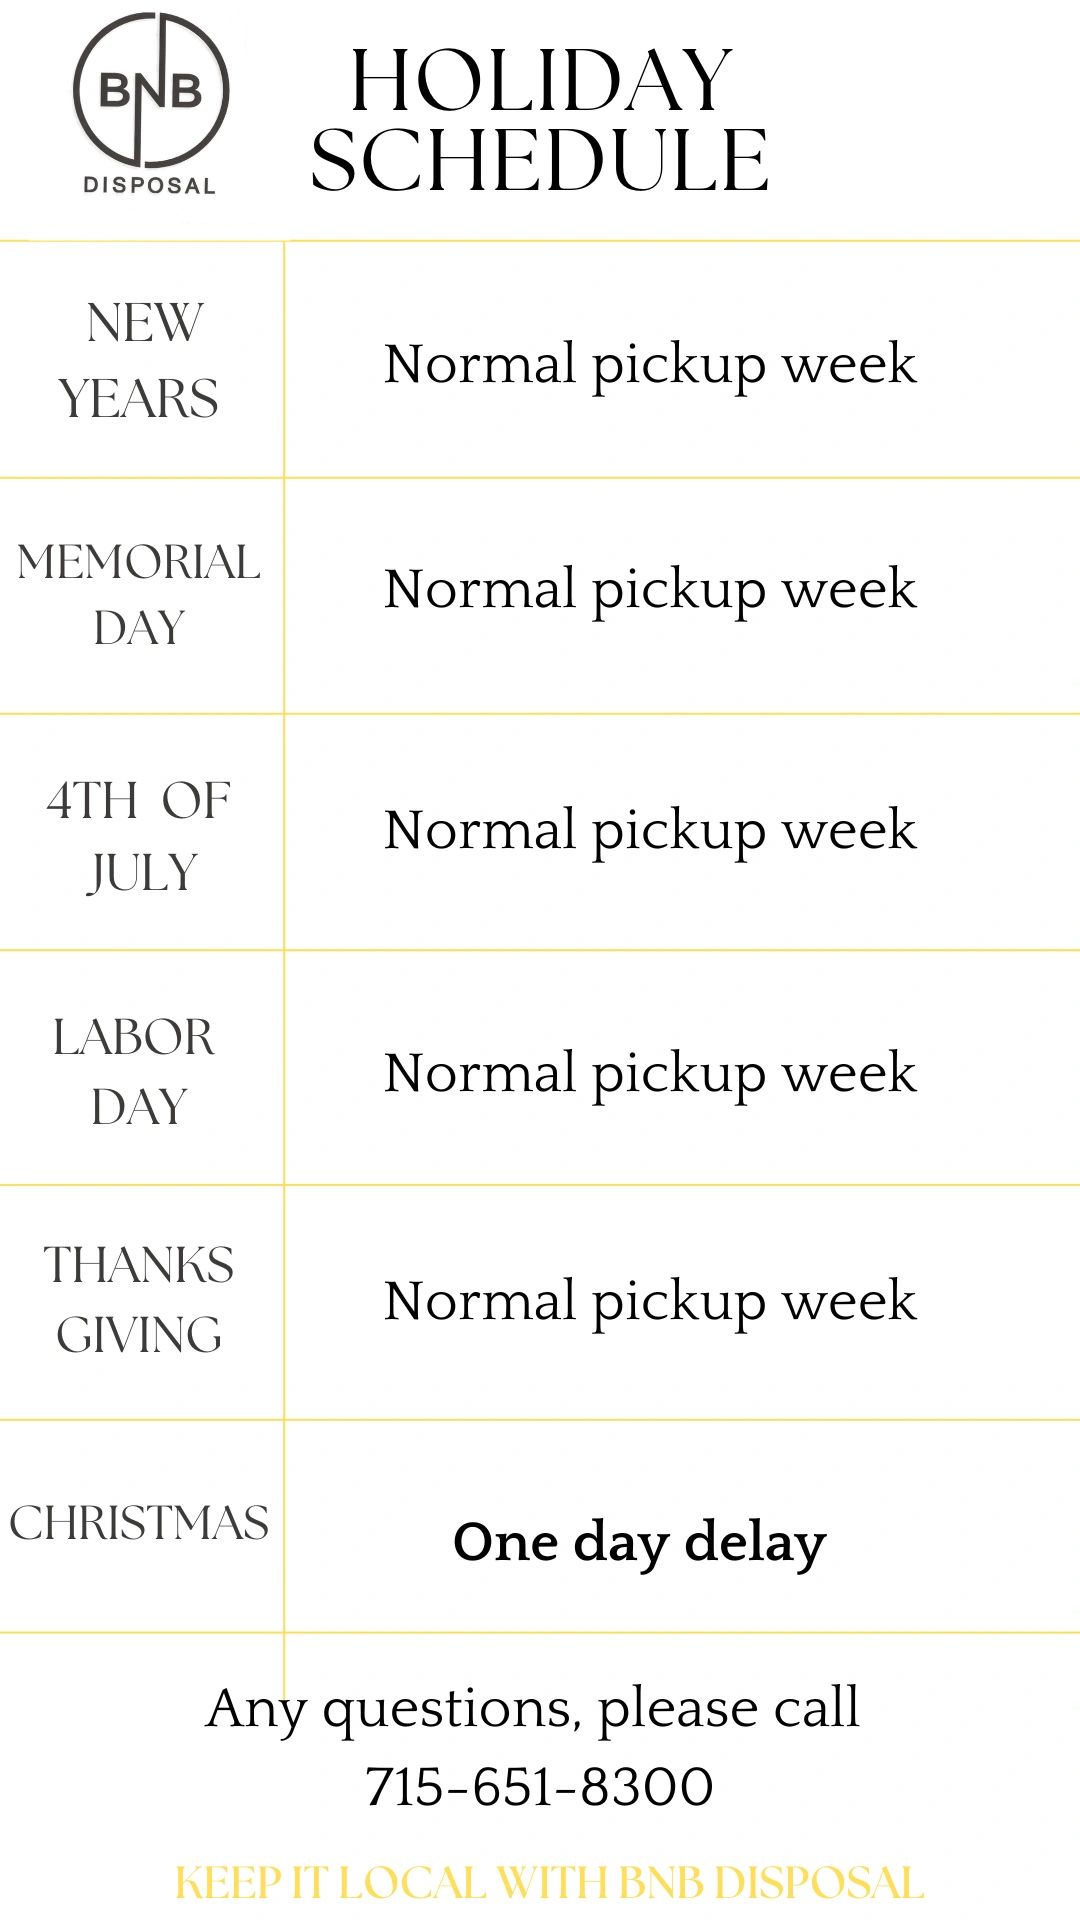Click the word SCHEDULE in the title
The image size is (1080, 1920).
tap(540, 160)
